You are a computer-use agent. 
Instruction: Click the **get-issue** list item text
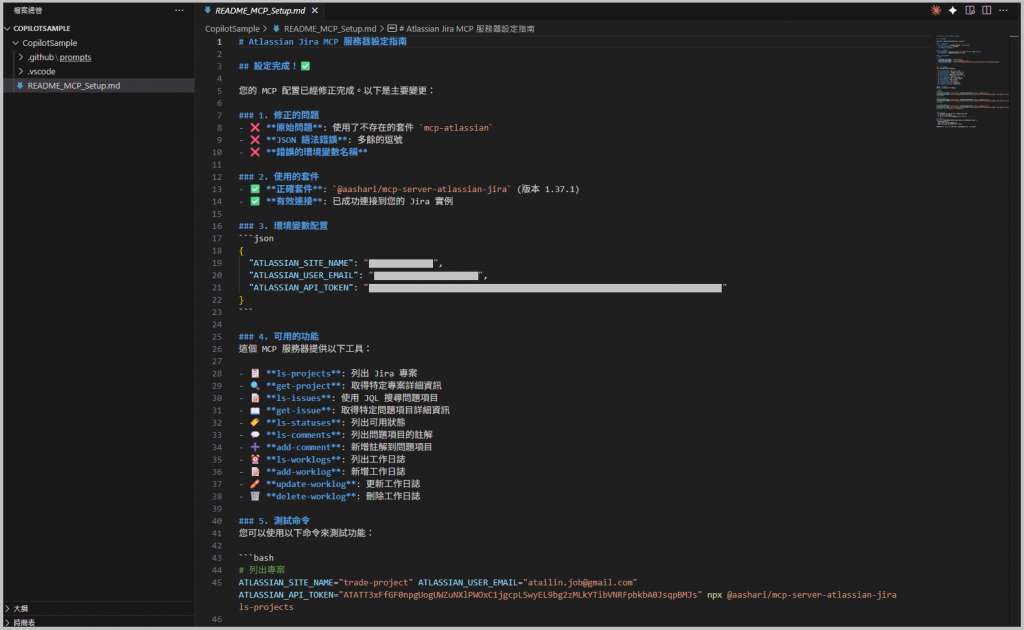(298, 411)
